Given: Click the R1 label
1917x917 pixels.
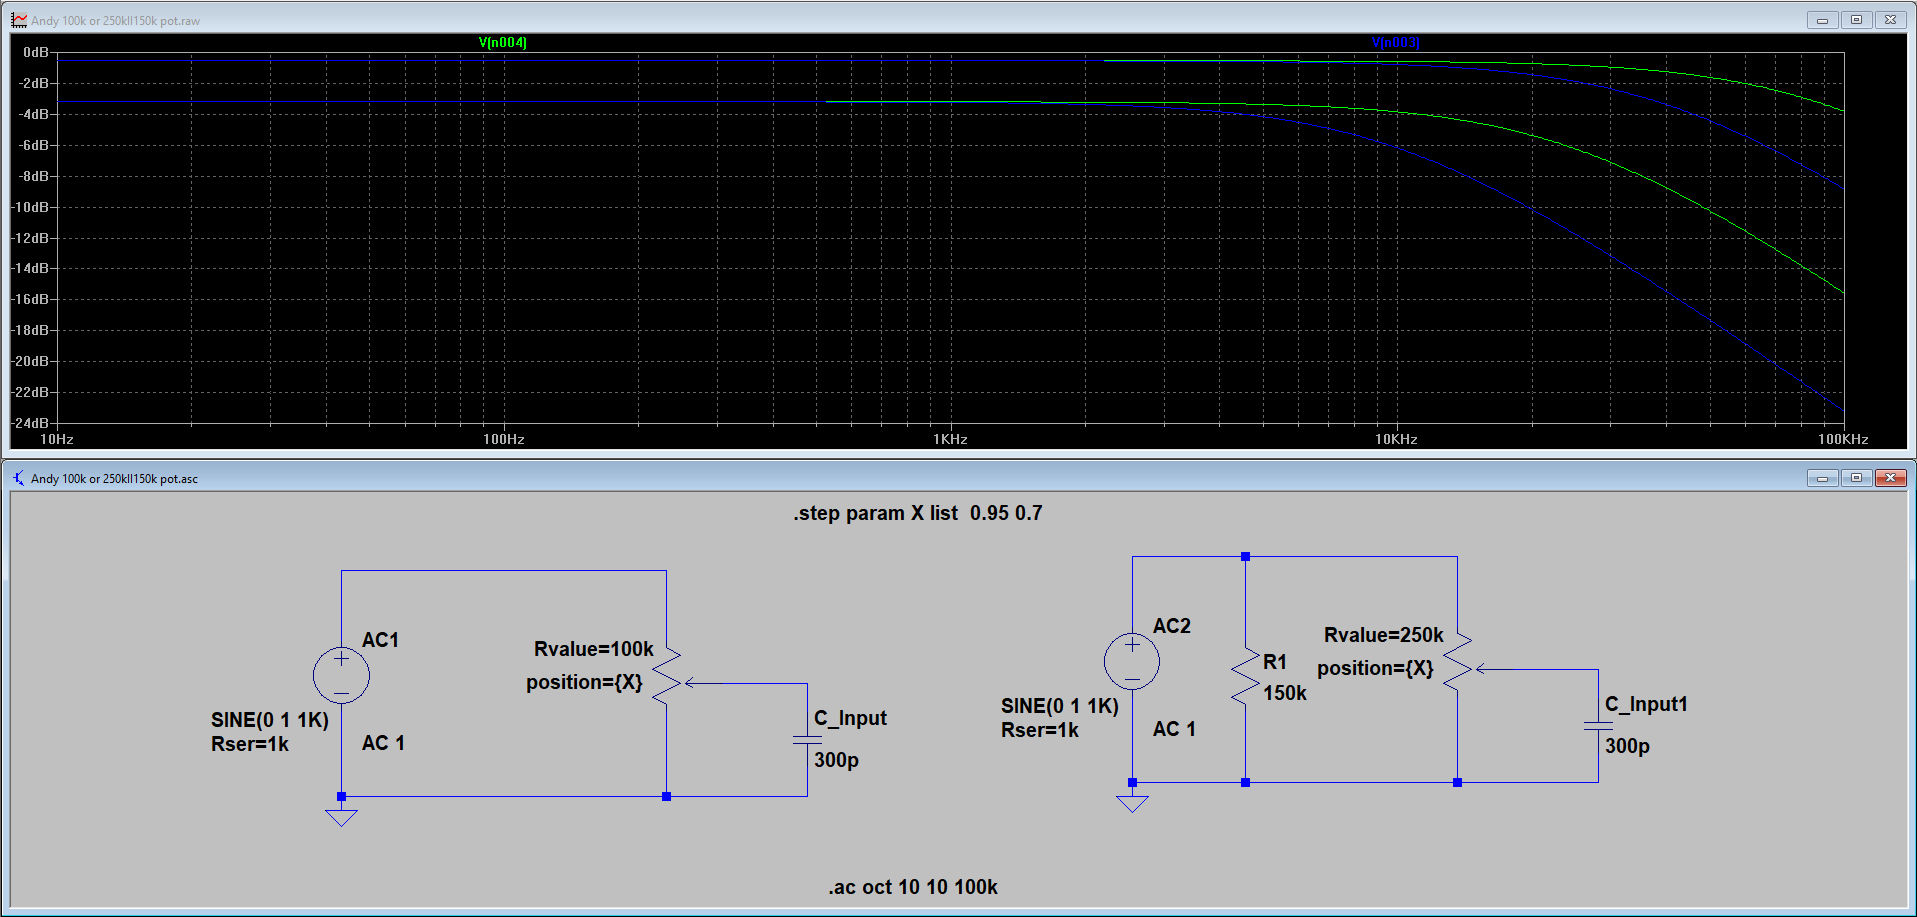Looking at the screenshot, I should click(x=1275, y=662).
